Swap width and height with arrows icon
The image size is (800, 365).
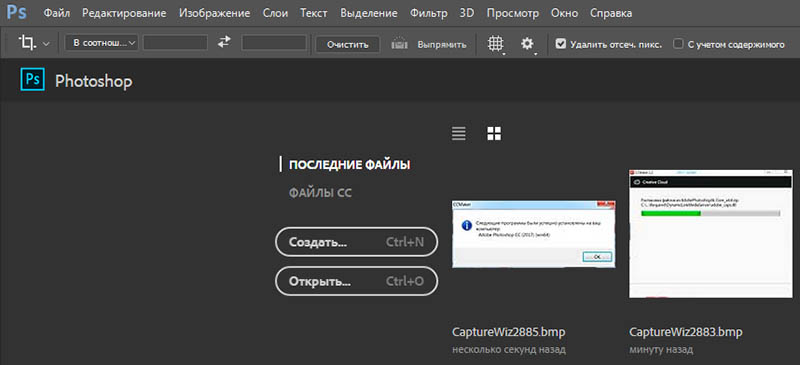click(224, 43)
